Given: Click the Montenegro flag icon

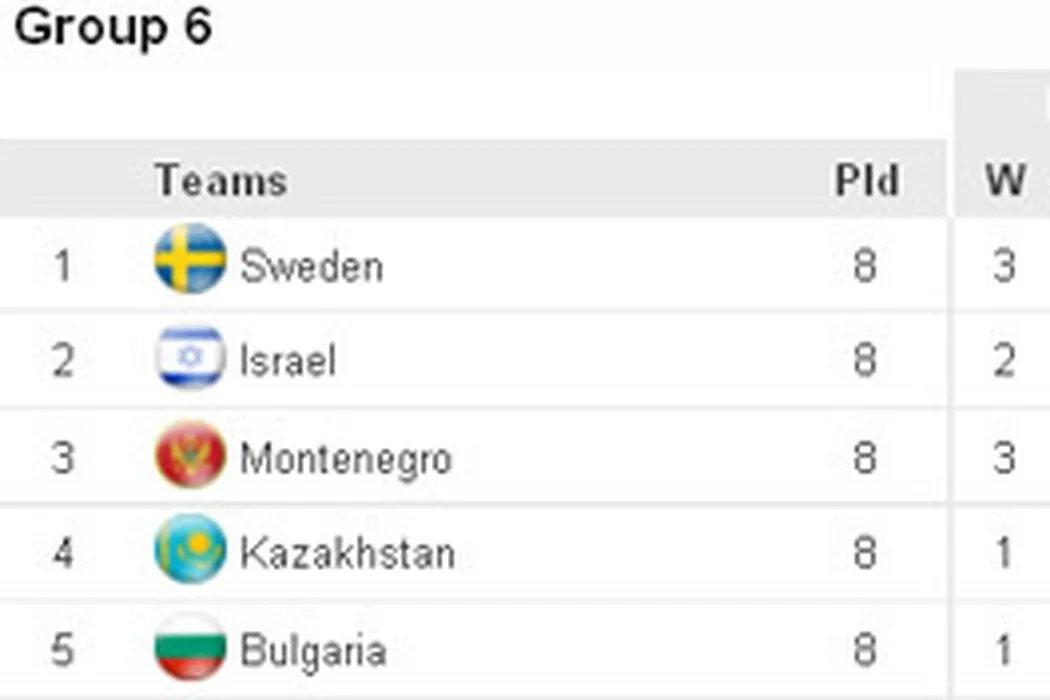Looking at the screenshot, I should (x=190, y=456).
